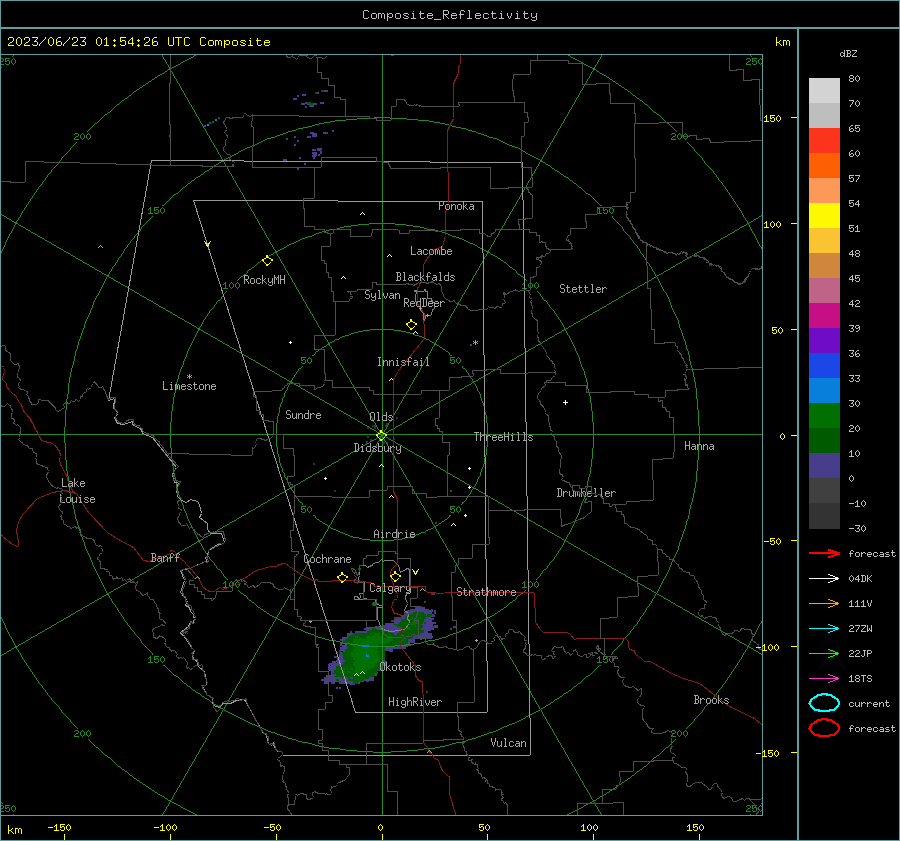Click the RockyMH label
The height and width of the screenshot is (841, 900).
(264, 280)
